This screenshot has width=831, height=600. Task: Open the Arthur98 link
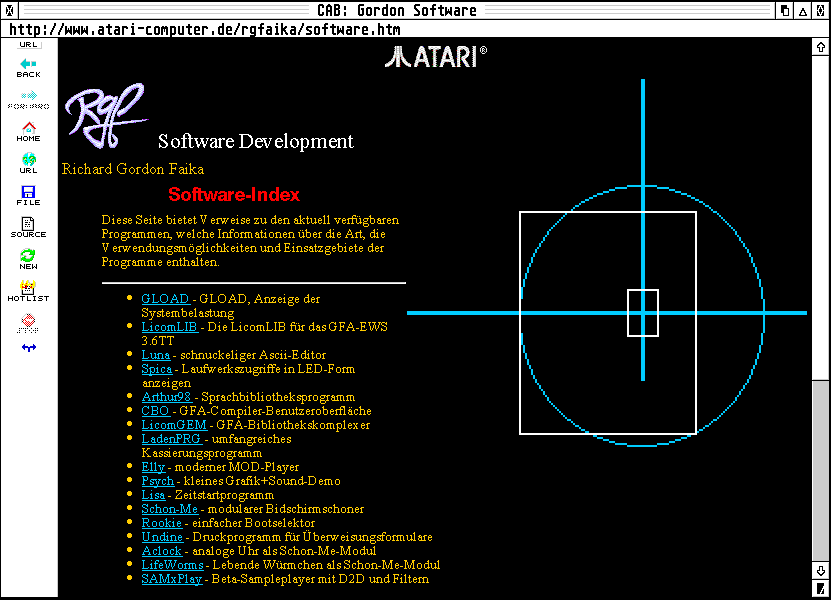coord(166,397)
